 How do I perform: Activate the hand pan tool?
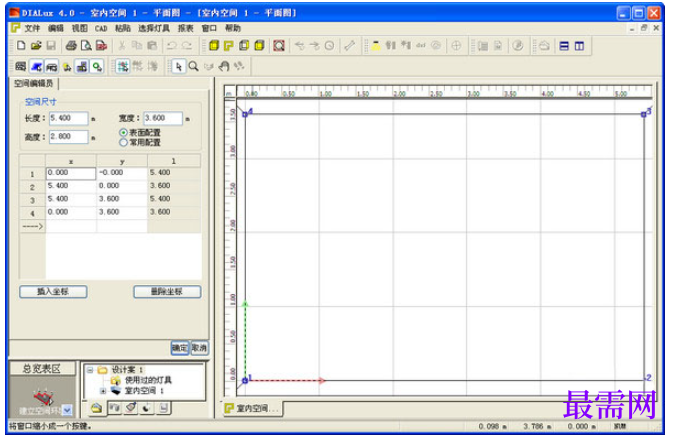(x=224, y=66)
